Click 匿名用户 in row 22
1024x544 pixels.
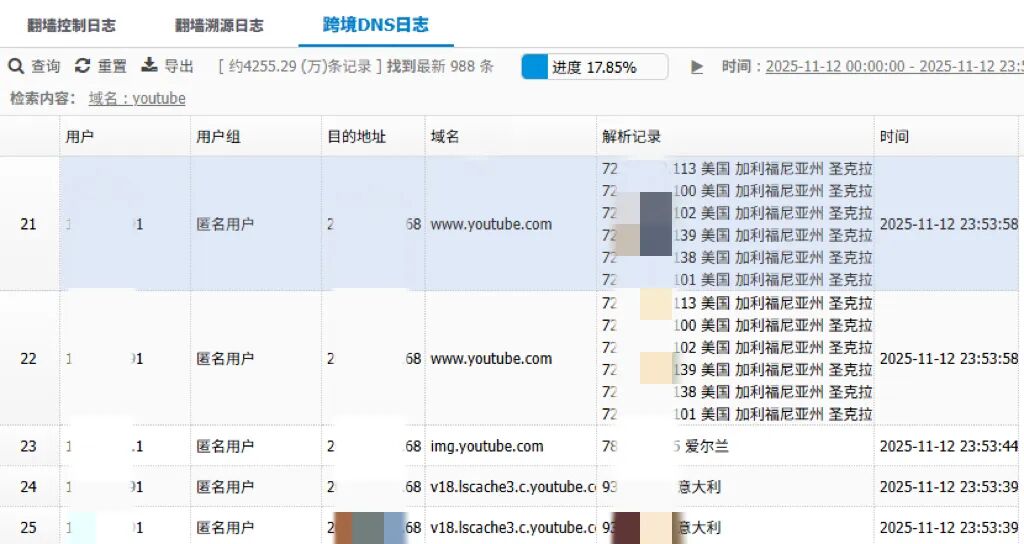[x=225, y=359]
